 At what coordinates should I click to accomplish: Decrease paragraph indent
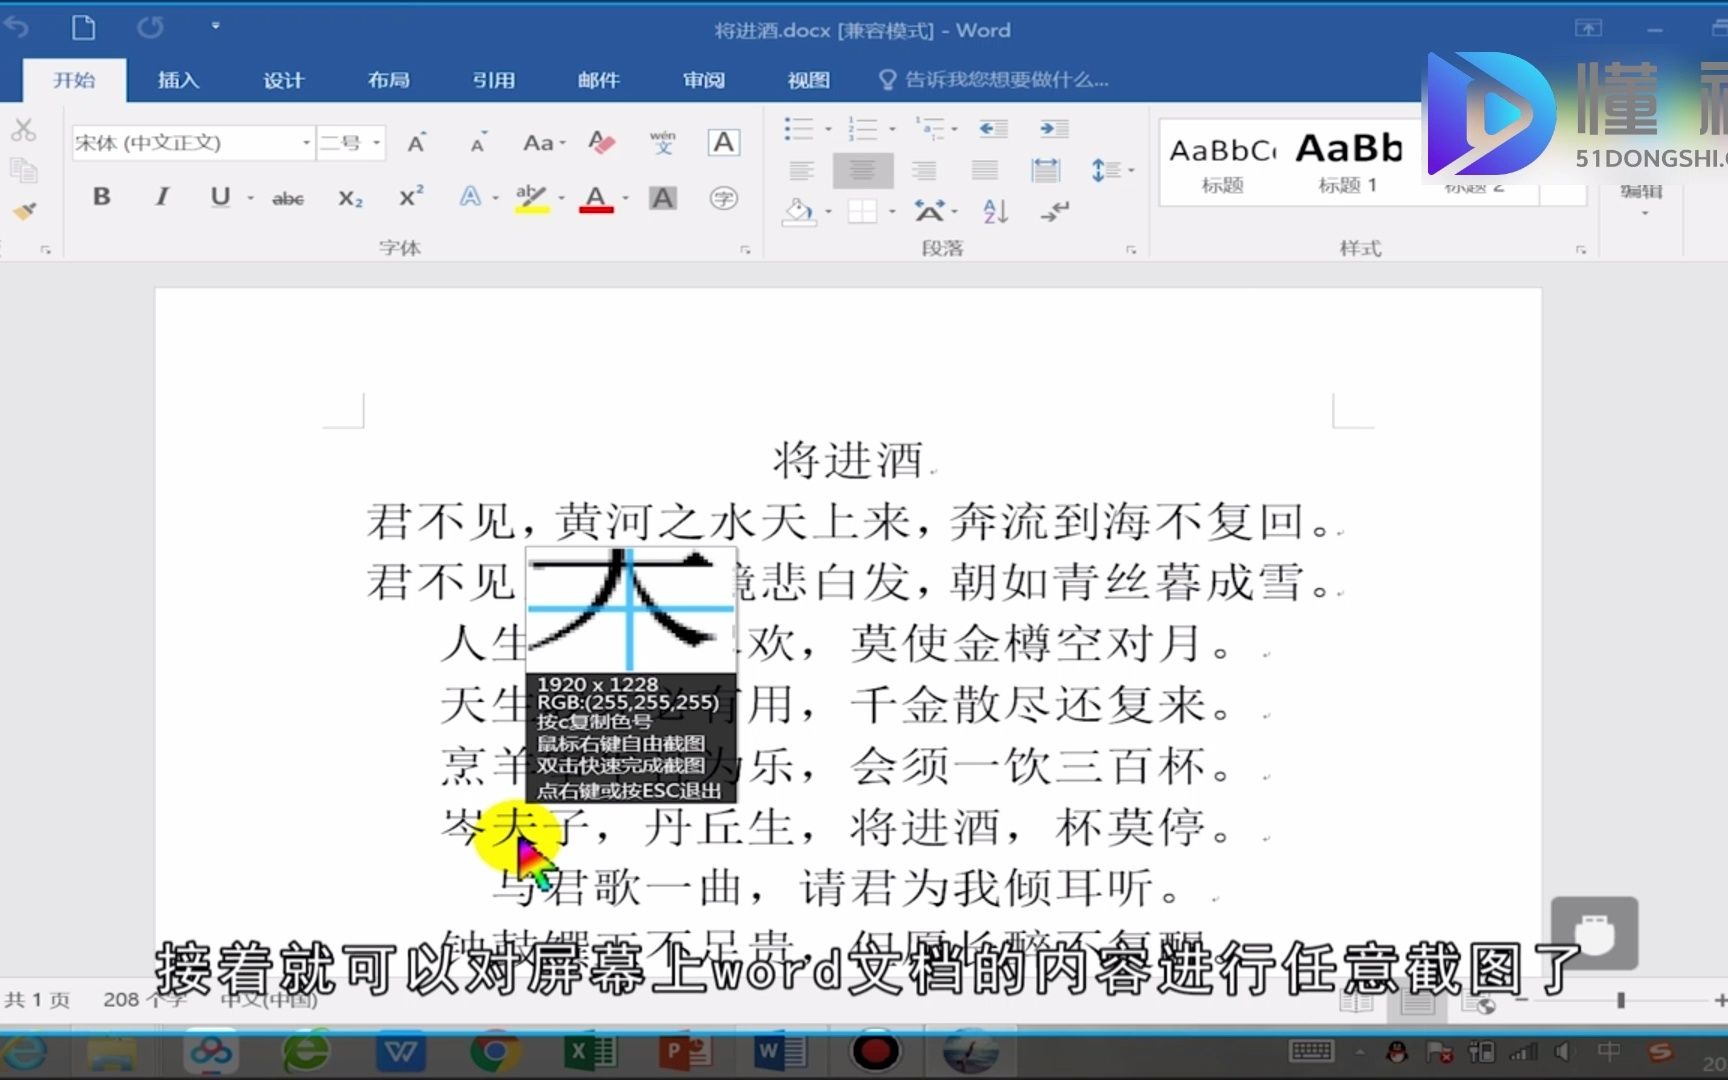click(x=993, y=129)
